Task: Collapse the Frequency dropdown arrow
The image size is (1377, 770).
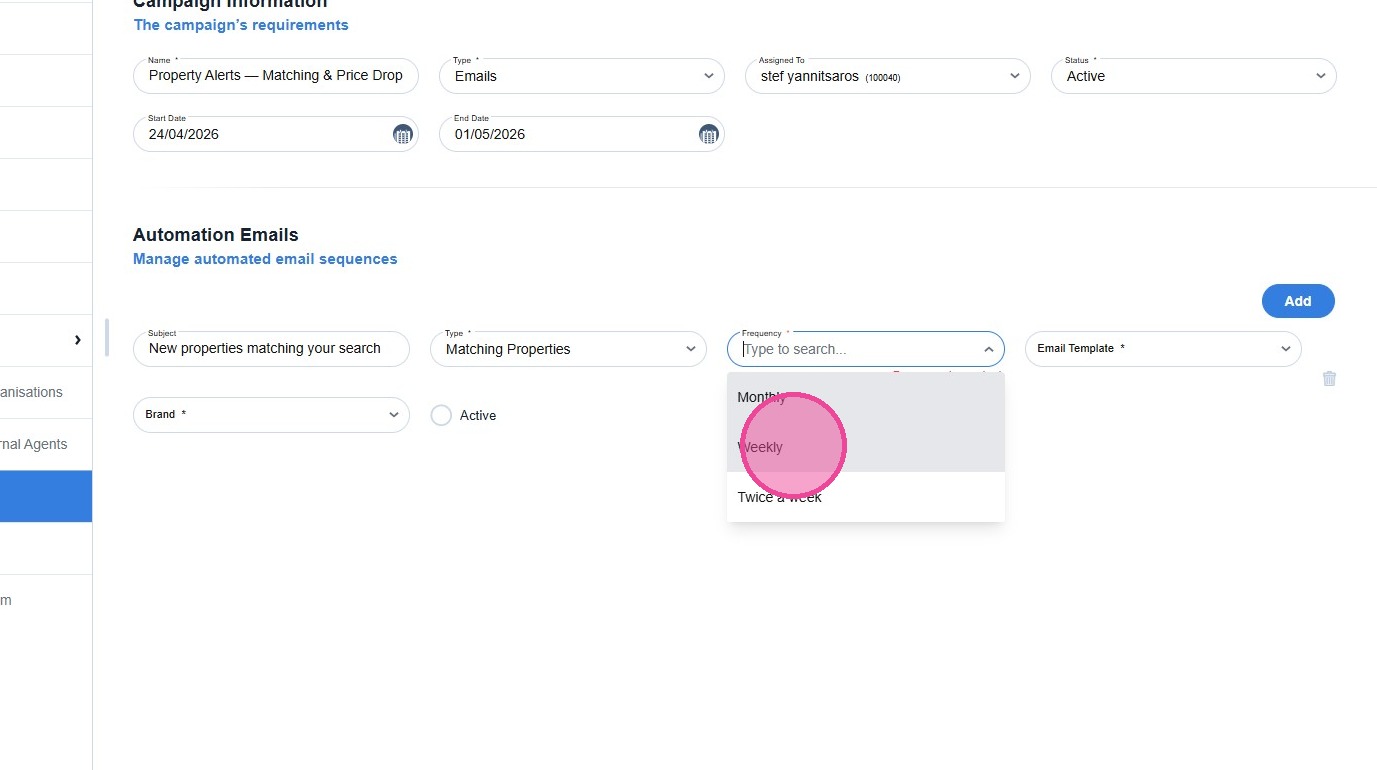Action: pos(988,349)
